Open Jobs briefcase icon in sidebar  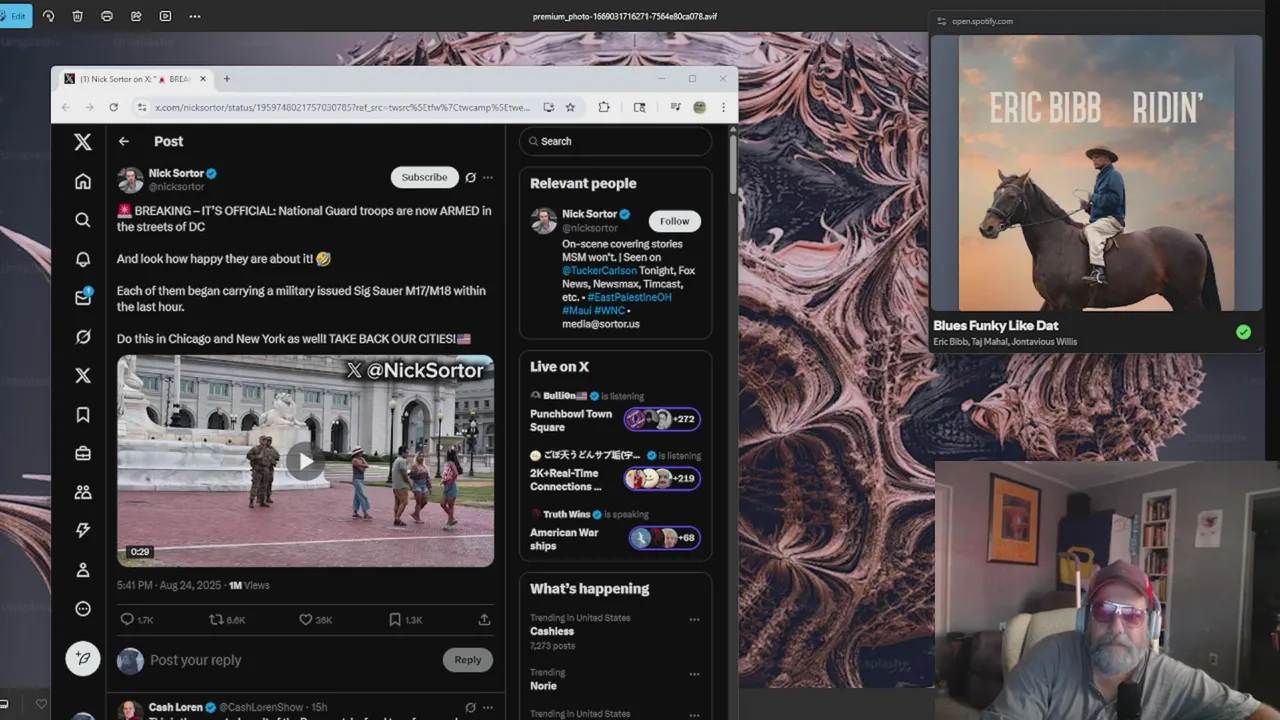(x=83, y=453)
